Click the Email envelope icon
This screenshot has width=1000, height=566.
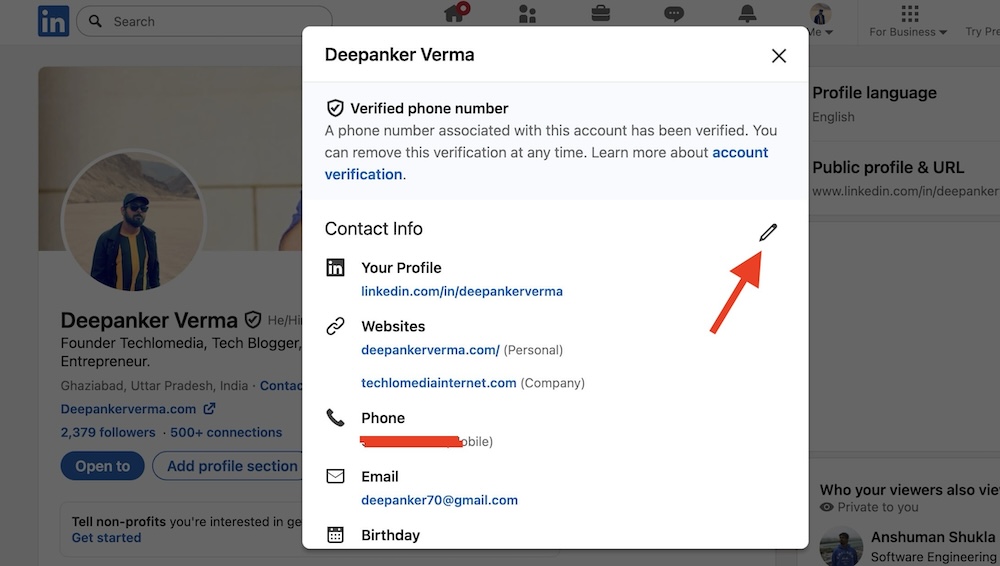335,476
